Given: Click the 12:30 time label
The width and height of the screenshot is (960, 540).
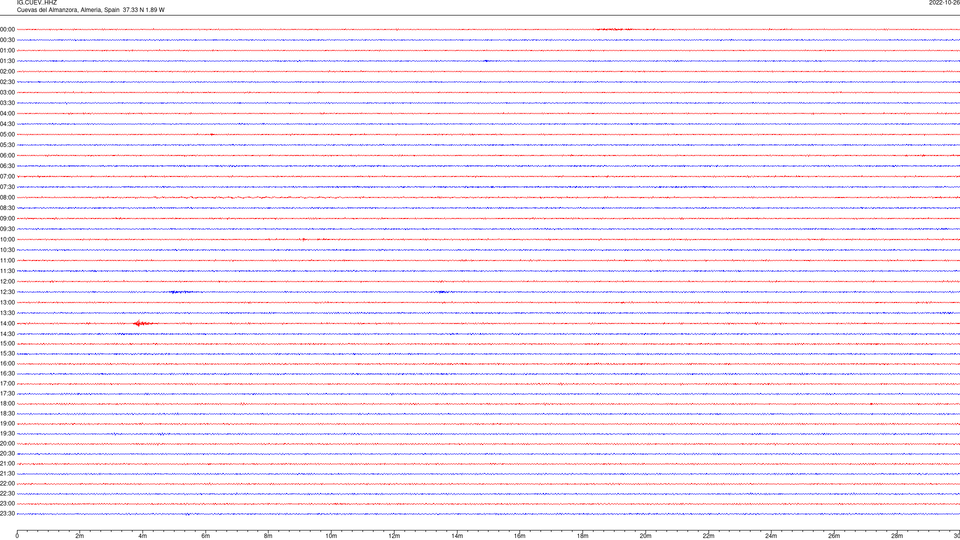Looking at the screenshot, I should 7,292.
